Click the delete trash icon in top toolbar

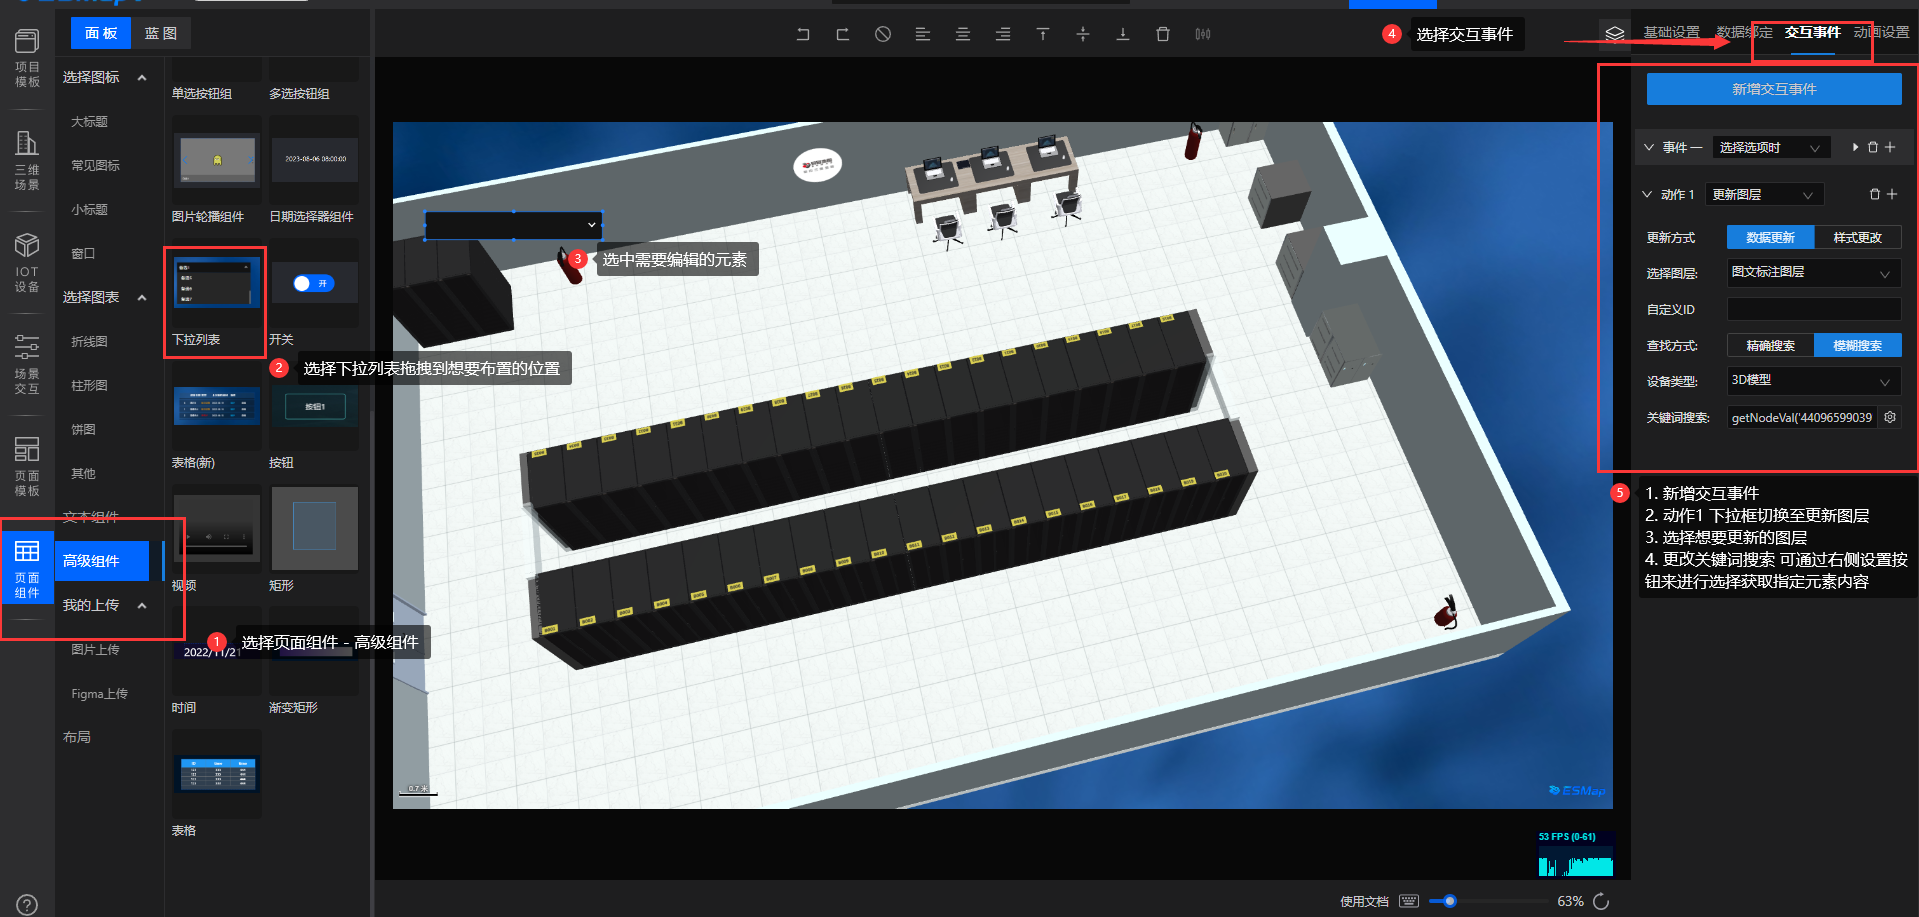click(x=1162, y=34)
